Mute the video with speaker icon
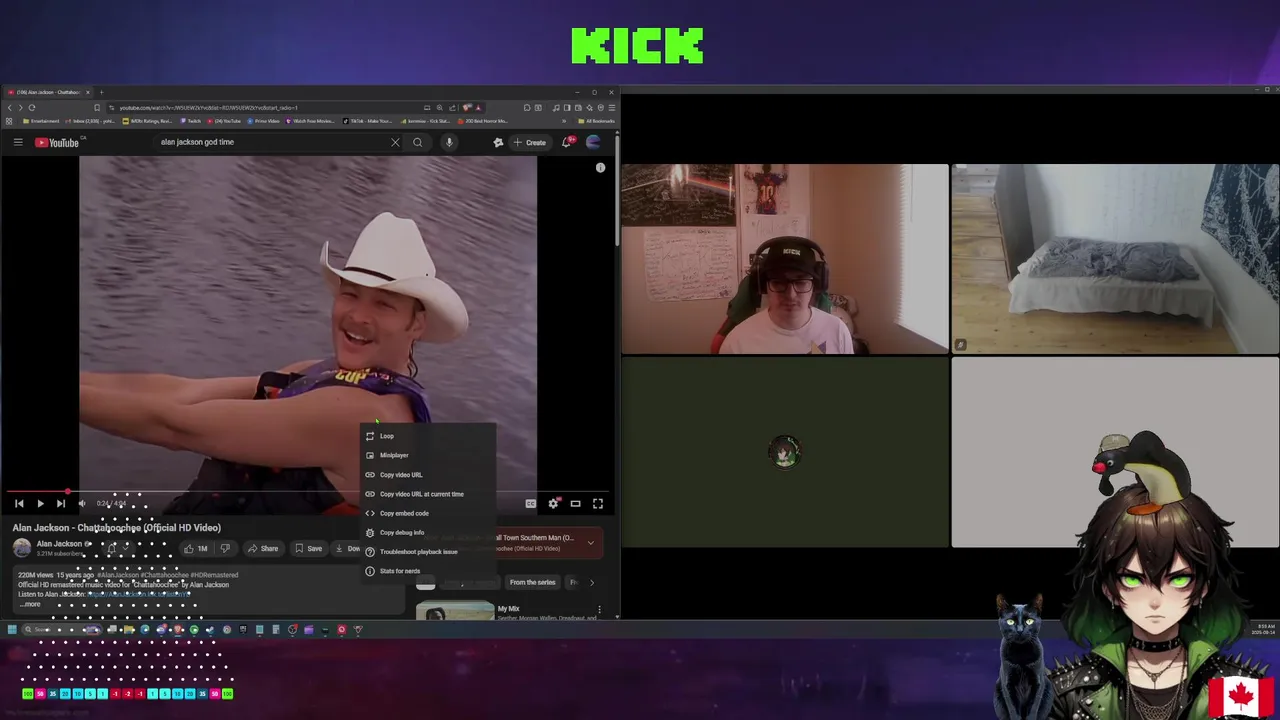The width and height of the screenshot is (1280, 720). pyautogui.click(x=82, y=504)
